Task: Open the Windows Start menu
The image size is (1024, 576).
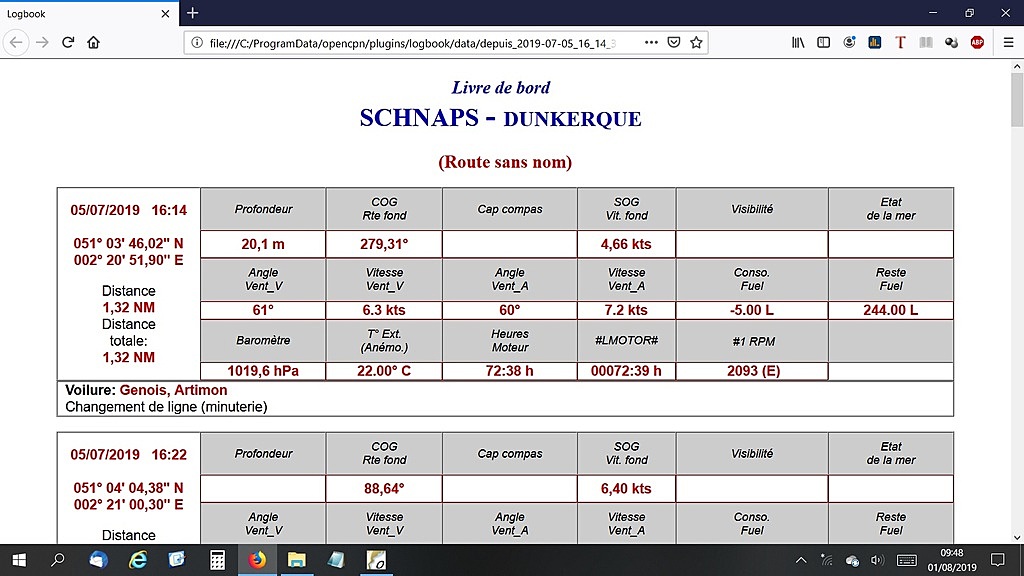Action: 19,560
